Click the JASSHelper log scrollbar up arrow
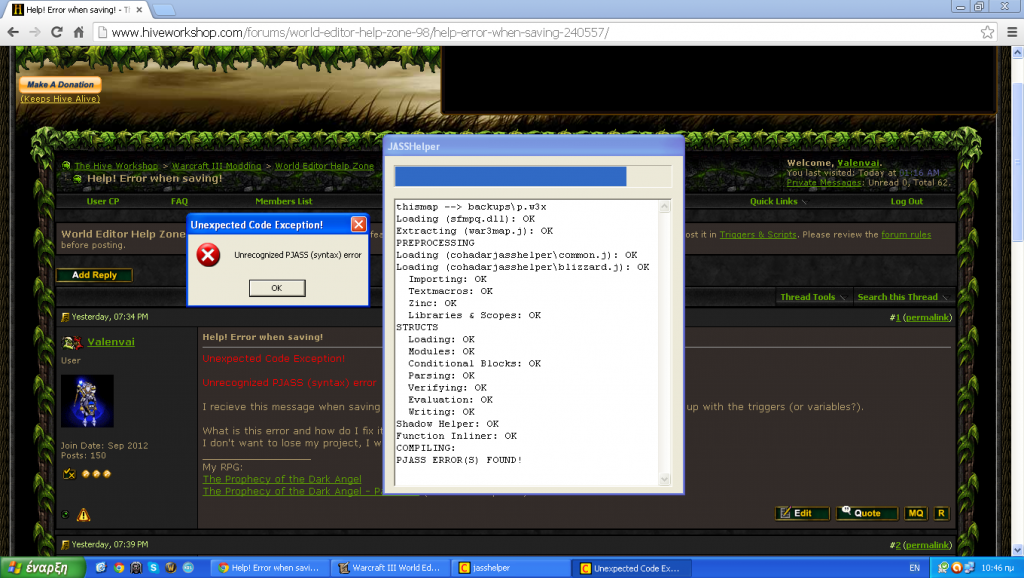 (x=664, y=206)
